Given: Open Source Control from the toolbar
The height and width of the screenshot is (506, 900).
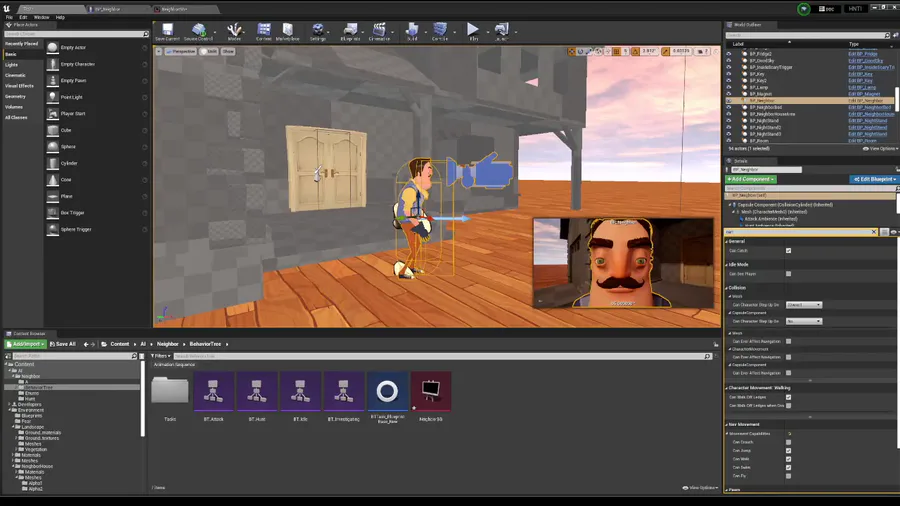Looking at the screenshot, I should tap(199, 32).
